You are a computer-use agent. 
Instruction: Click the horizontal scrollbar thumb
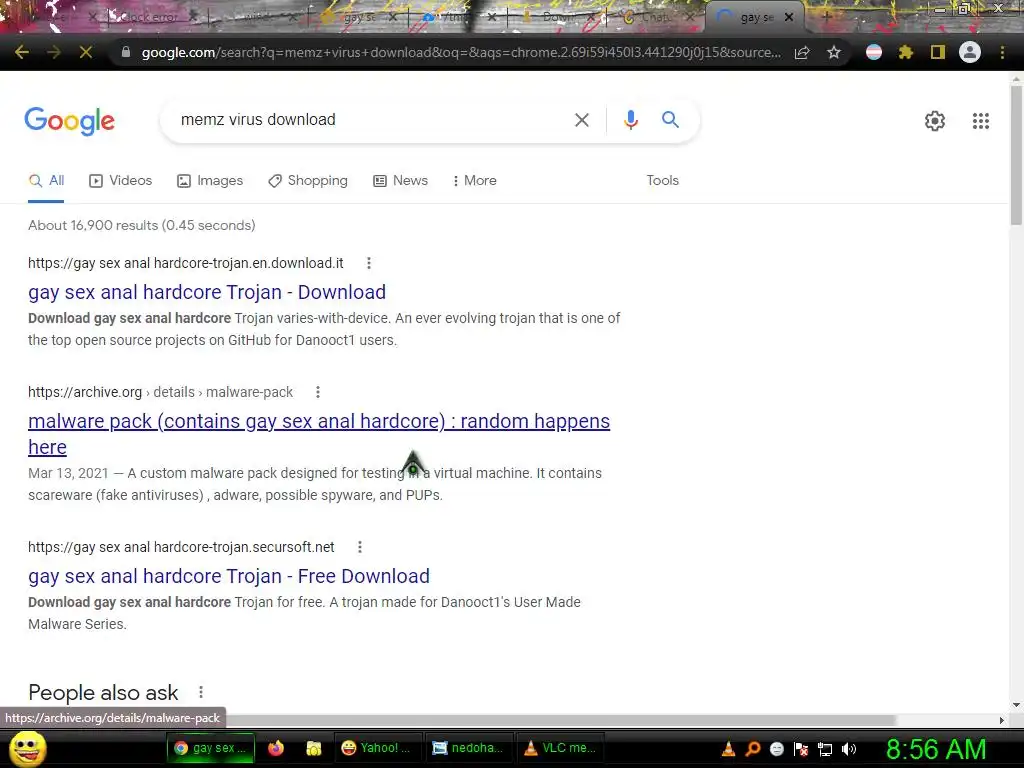(562, 720)
